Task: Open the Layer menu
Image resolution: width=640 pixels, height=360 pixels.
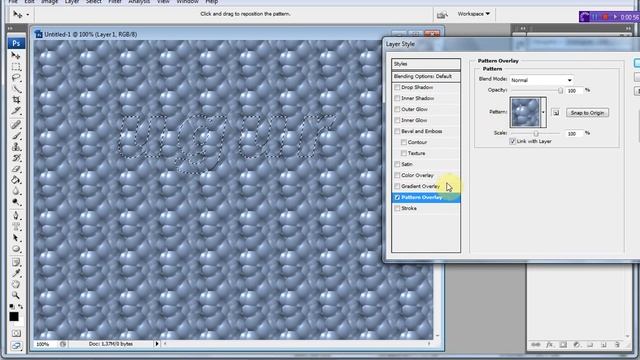Action: (72, 2)
